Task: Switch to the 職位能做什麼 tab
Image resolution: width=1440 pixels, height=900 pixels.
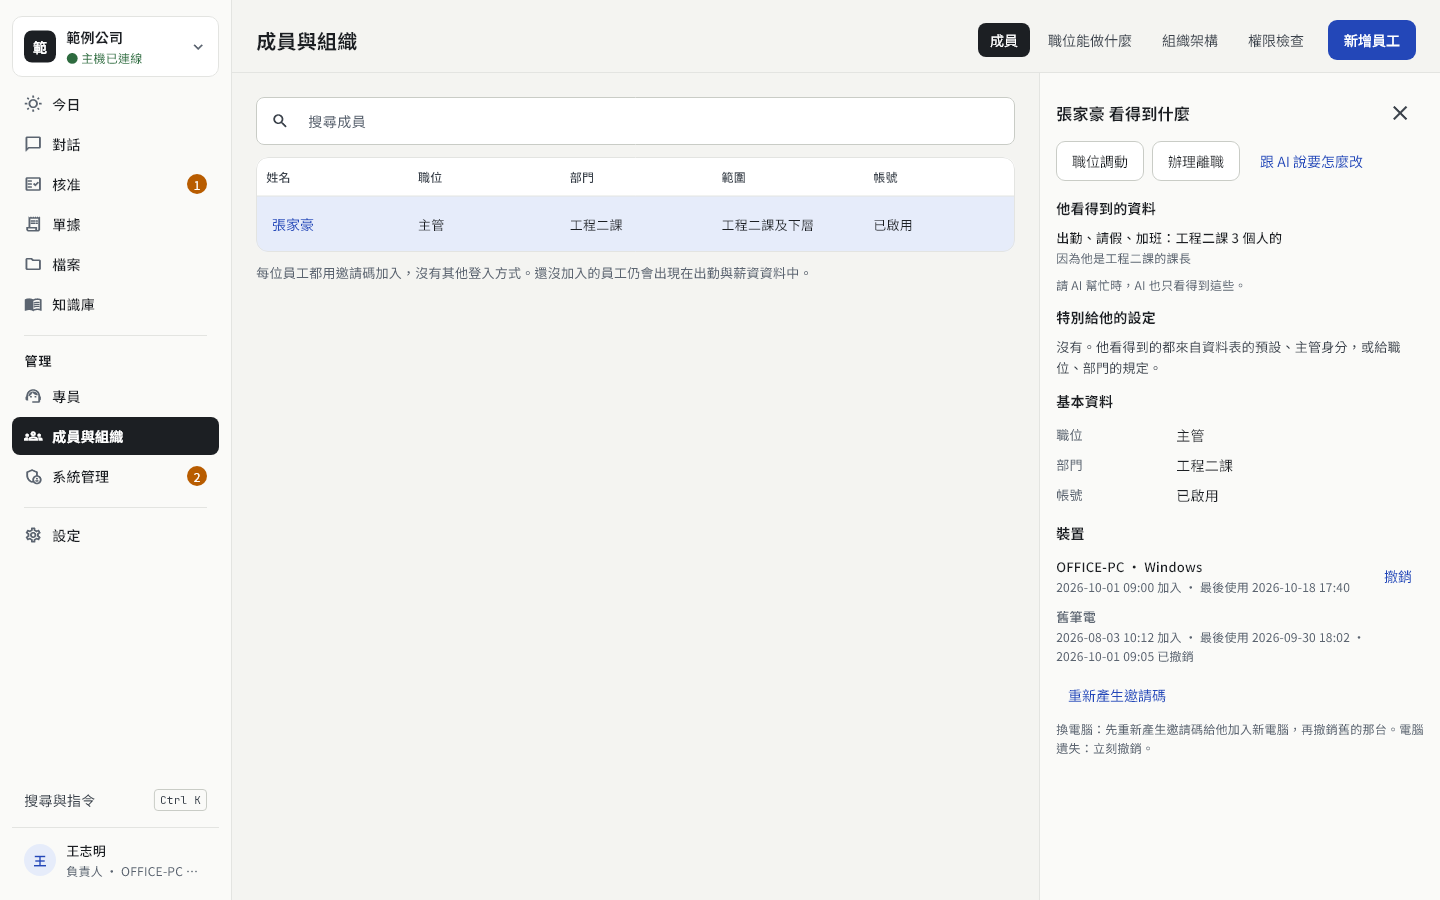Action: 1090,40
